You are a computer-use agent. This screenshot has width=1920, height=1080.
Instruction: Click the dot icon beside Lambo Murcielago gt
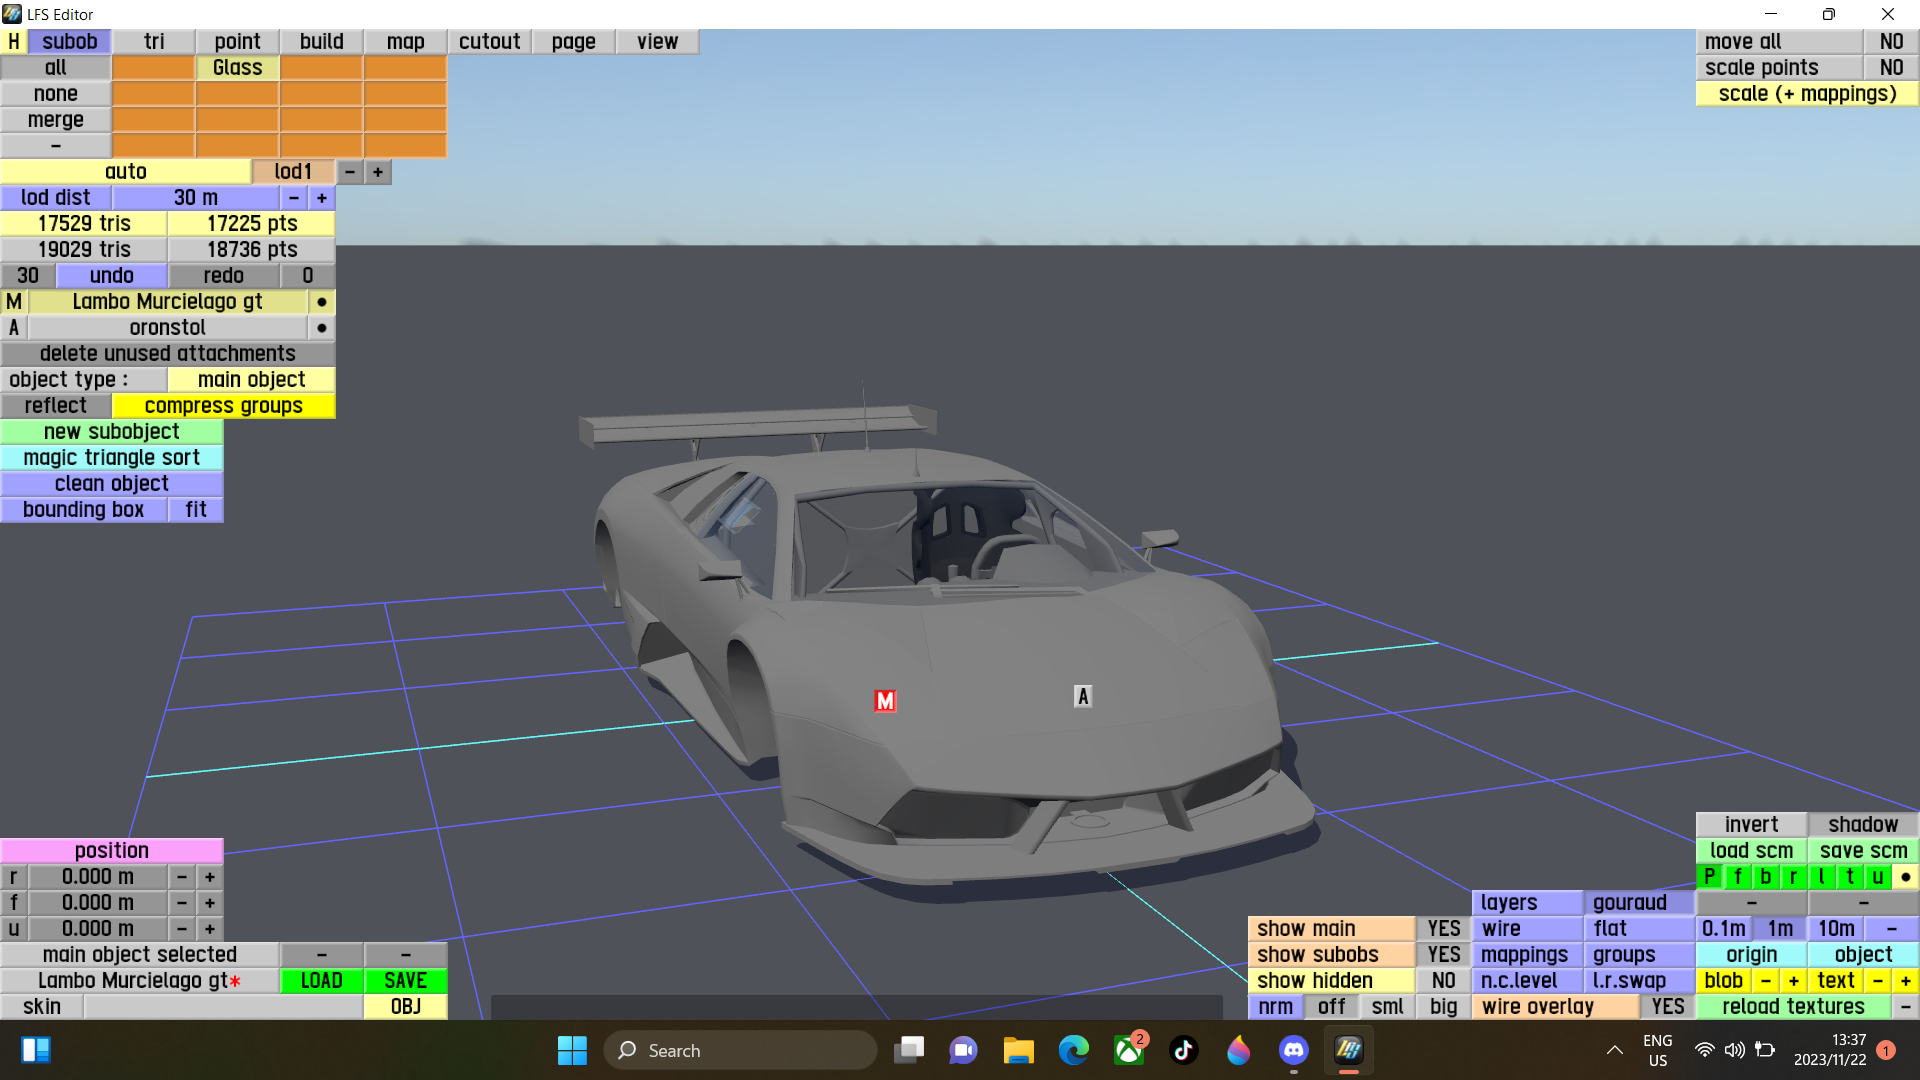coord(321,302)
